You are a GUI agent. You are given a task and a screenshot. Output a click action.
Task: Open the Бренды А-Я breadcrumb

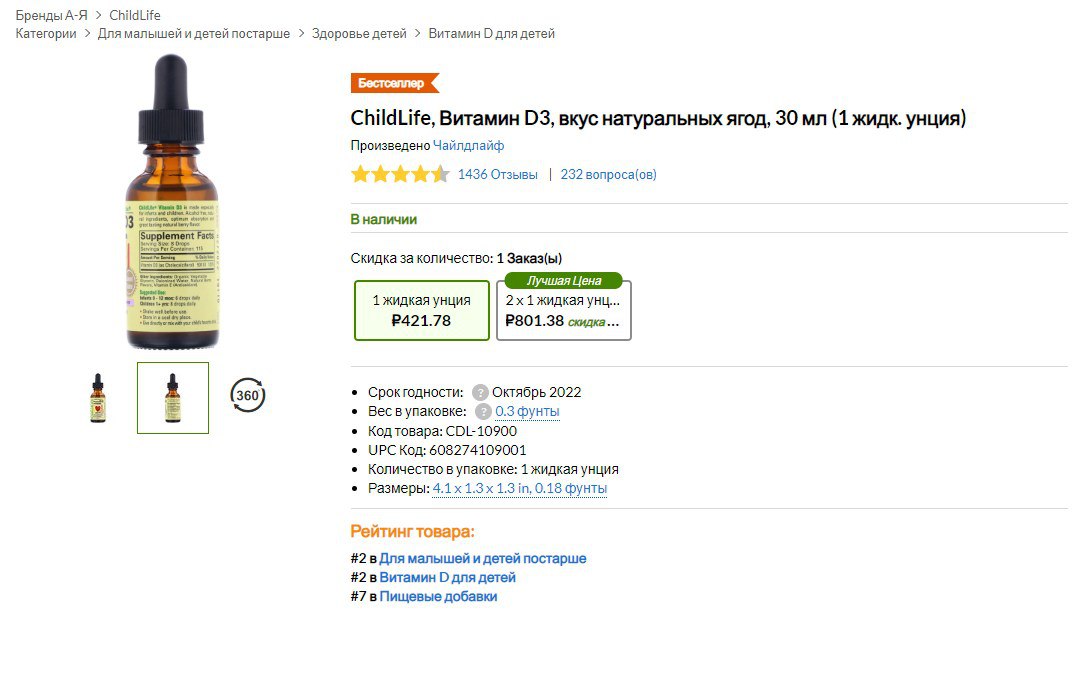[51, 15]
